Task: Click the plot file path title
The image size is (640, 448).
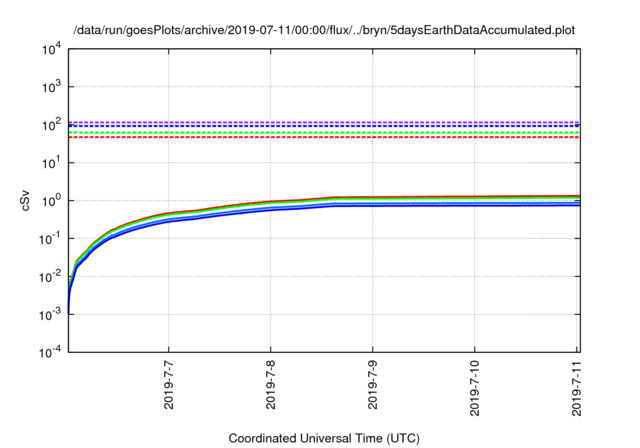Action: point(324,30)
